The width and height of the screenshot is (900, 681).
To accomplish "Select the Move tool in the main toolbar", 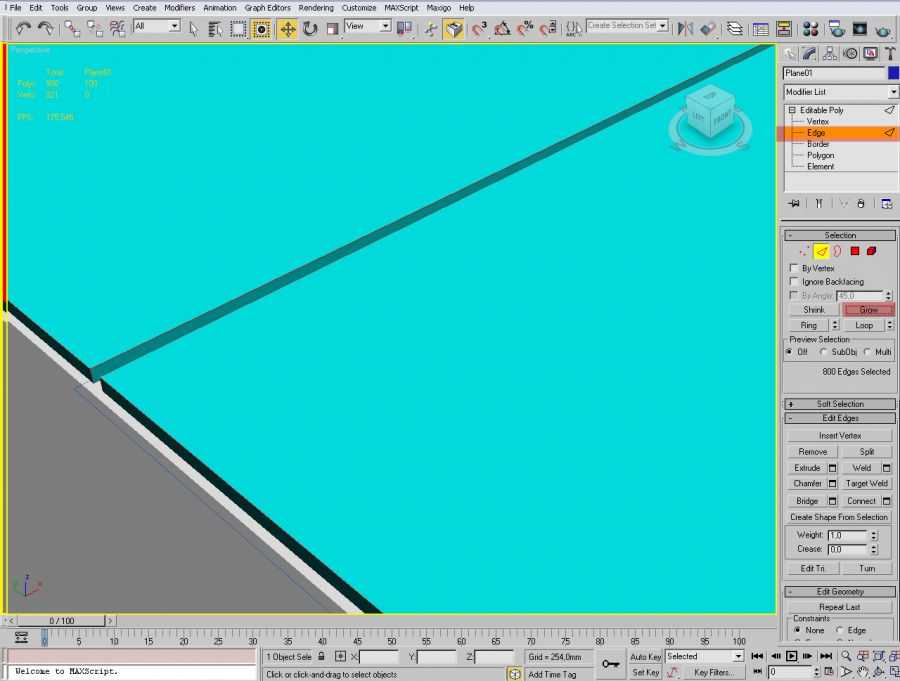I will coord(288,29).
